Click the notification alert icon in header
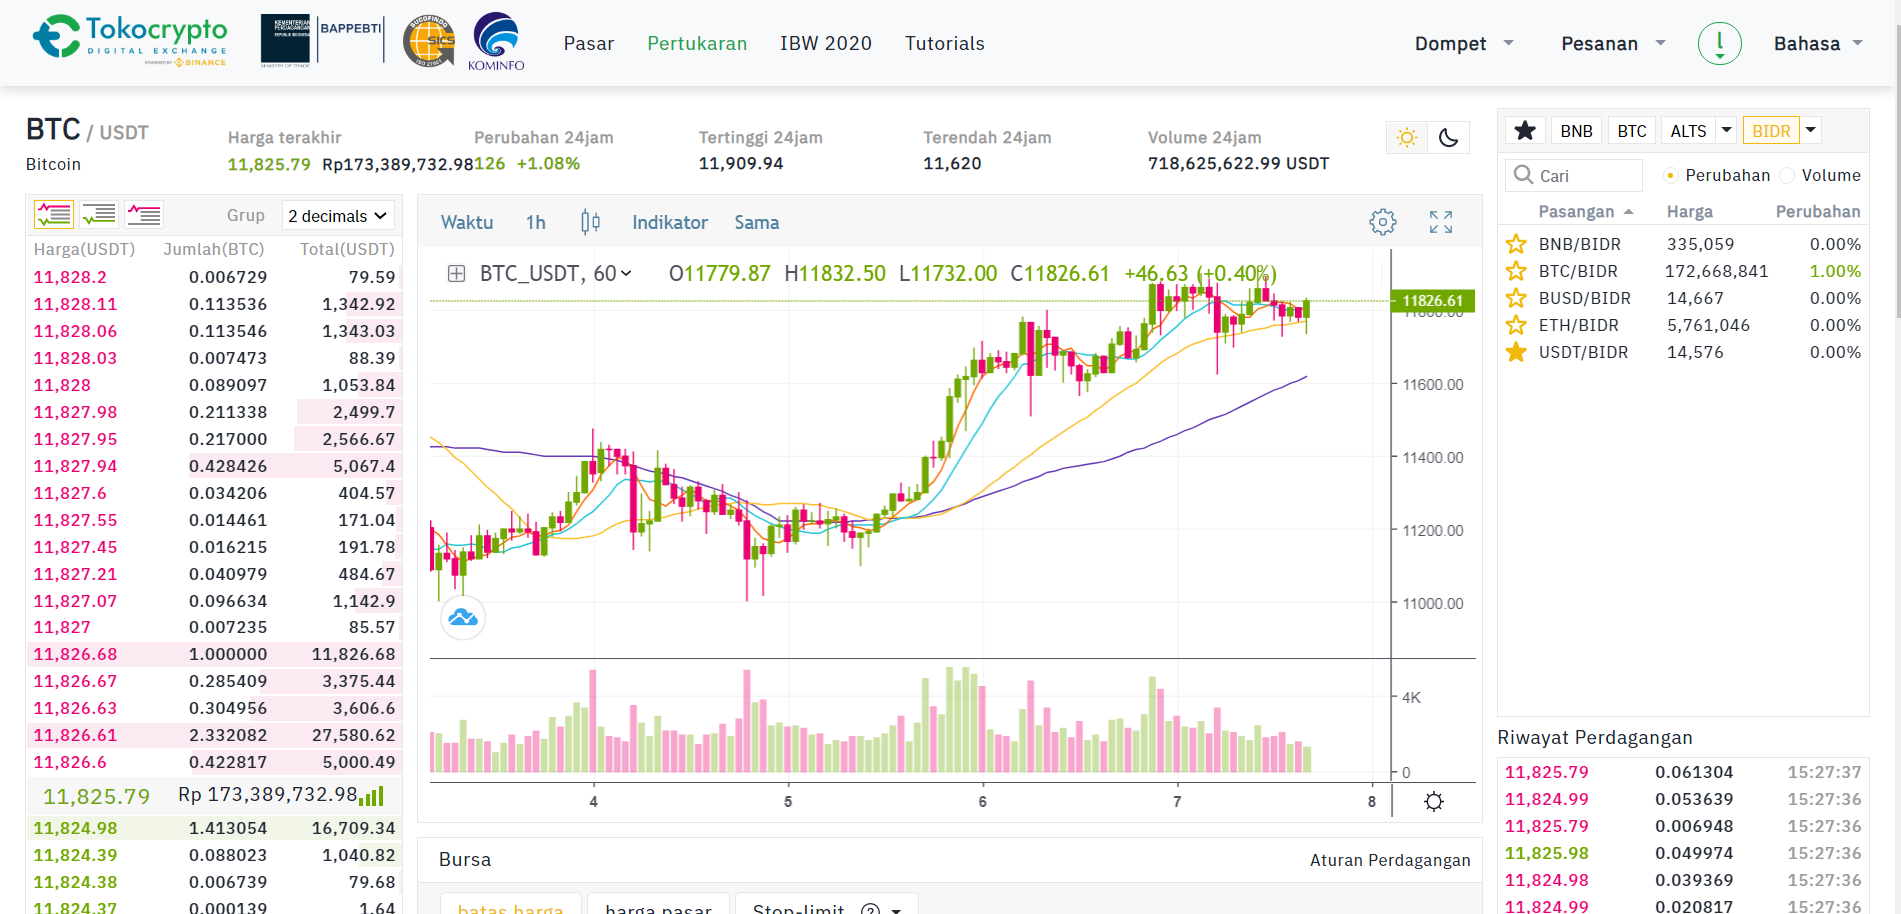Viewport: 1901px width, 914px height. (x=1719, y=44)
